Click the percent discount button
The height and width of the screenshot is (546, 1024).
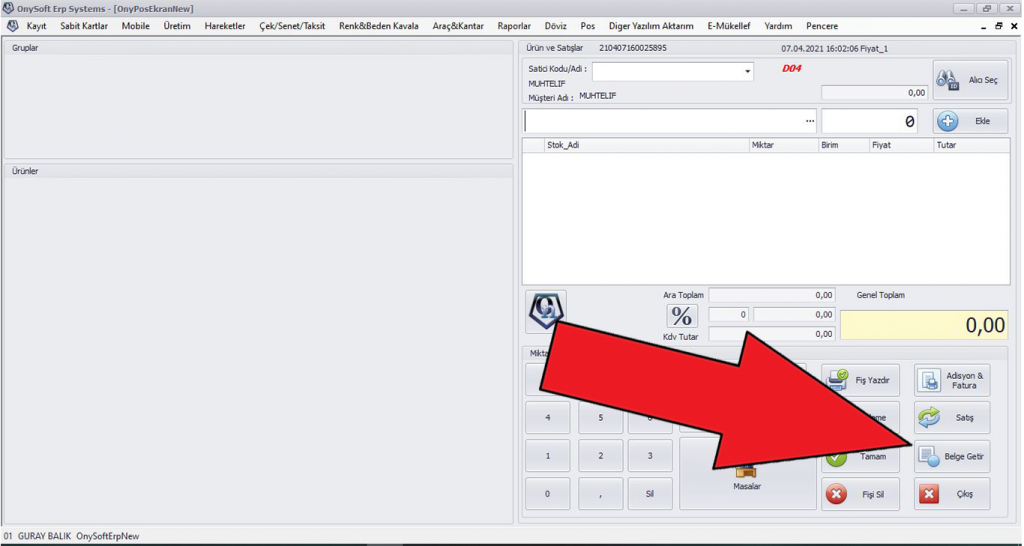(x=682, y=317)
